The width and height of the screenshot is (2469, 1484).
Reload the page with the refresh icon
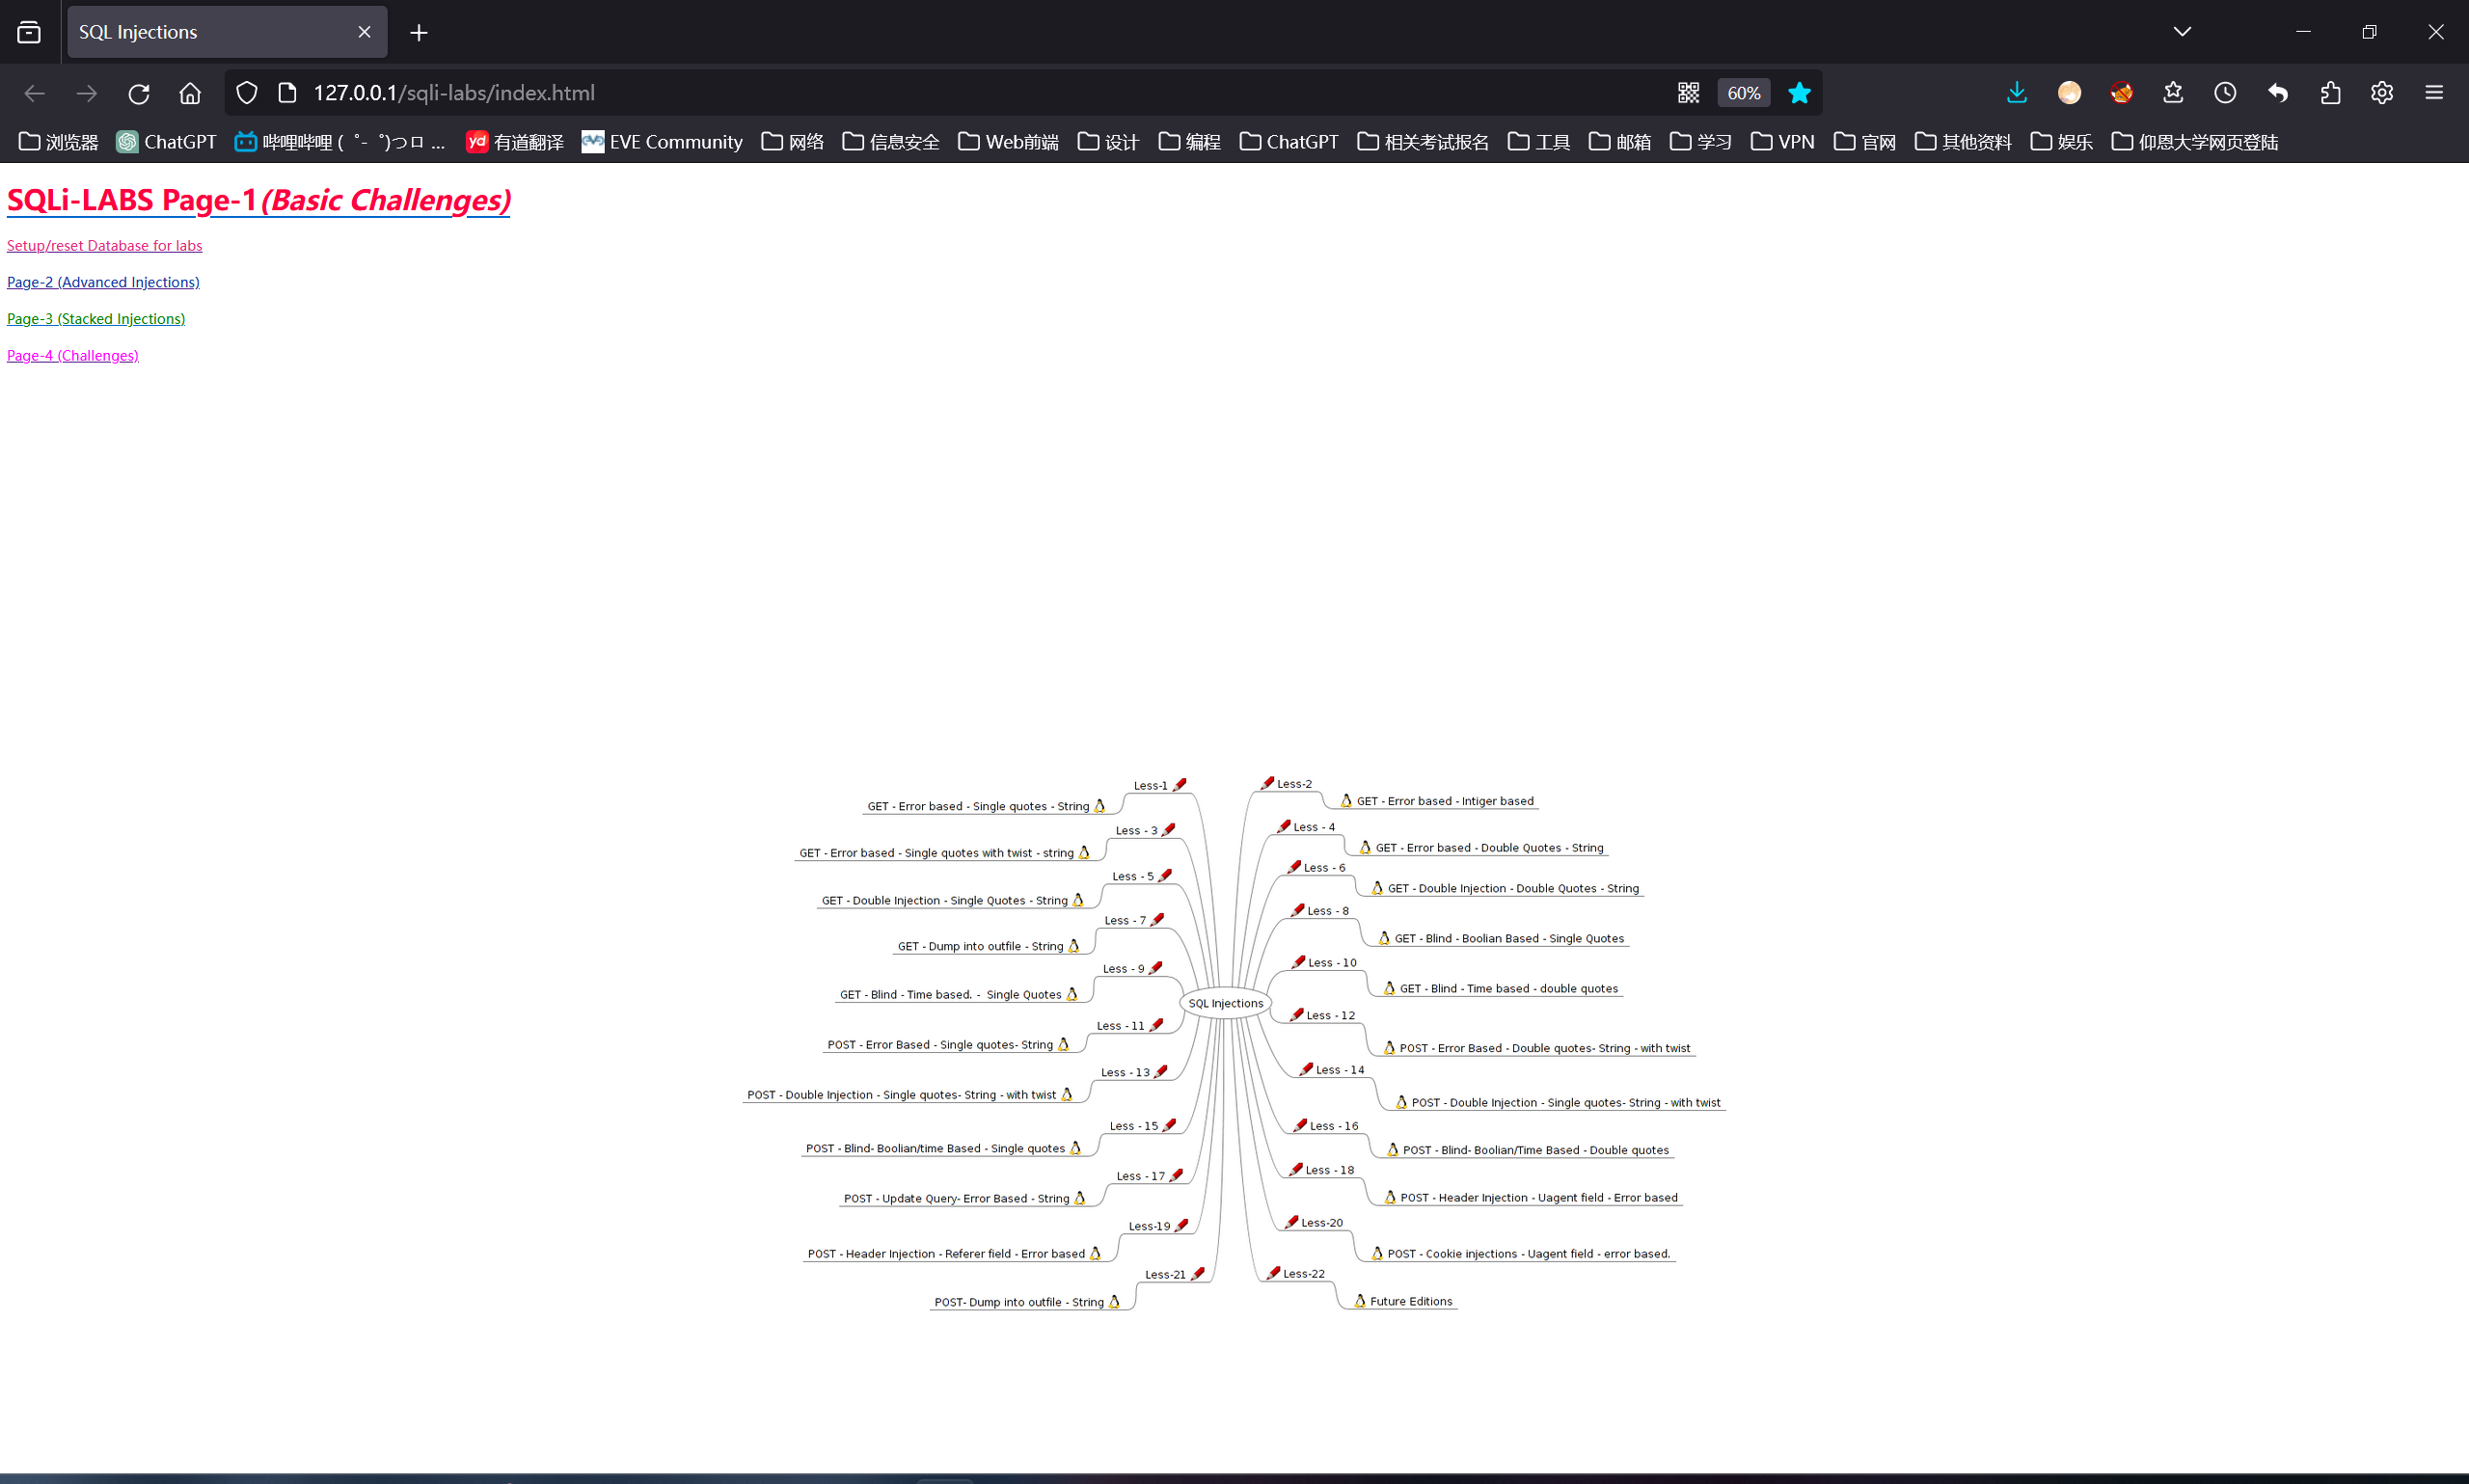click(x=139, y=93)
